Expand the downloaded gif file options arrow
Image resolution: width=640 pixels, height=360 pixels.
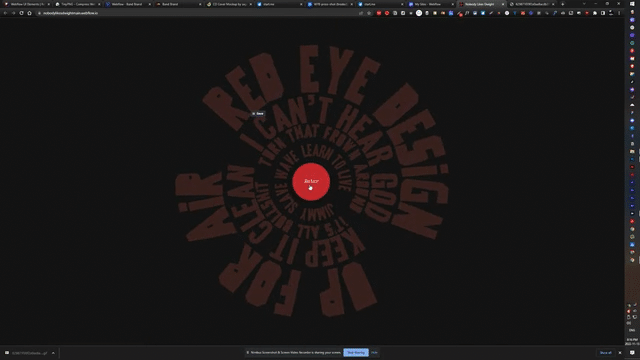tap(53, 353)
